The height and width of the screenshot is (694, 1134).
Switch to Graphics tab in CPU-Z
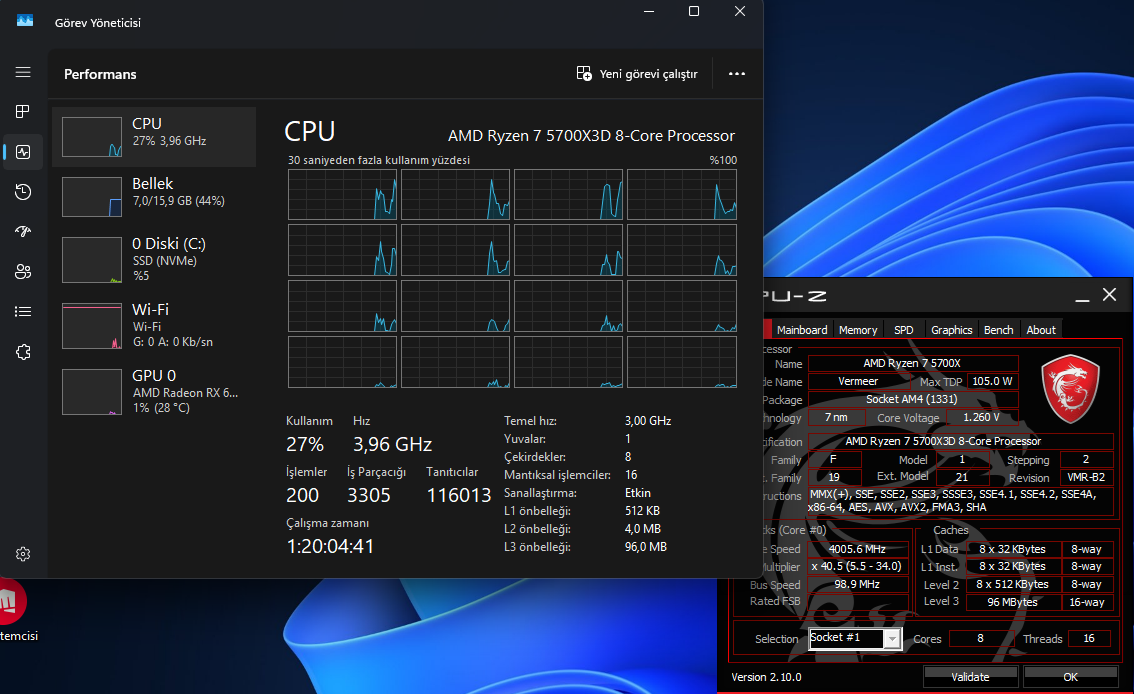(x=951, y=330)
